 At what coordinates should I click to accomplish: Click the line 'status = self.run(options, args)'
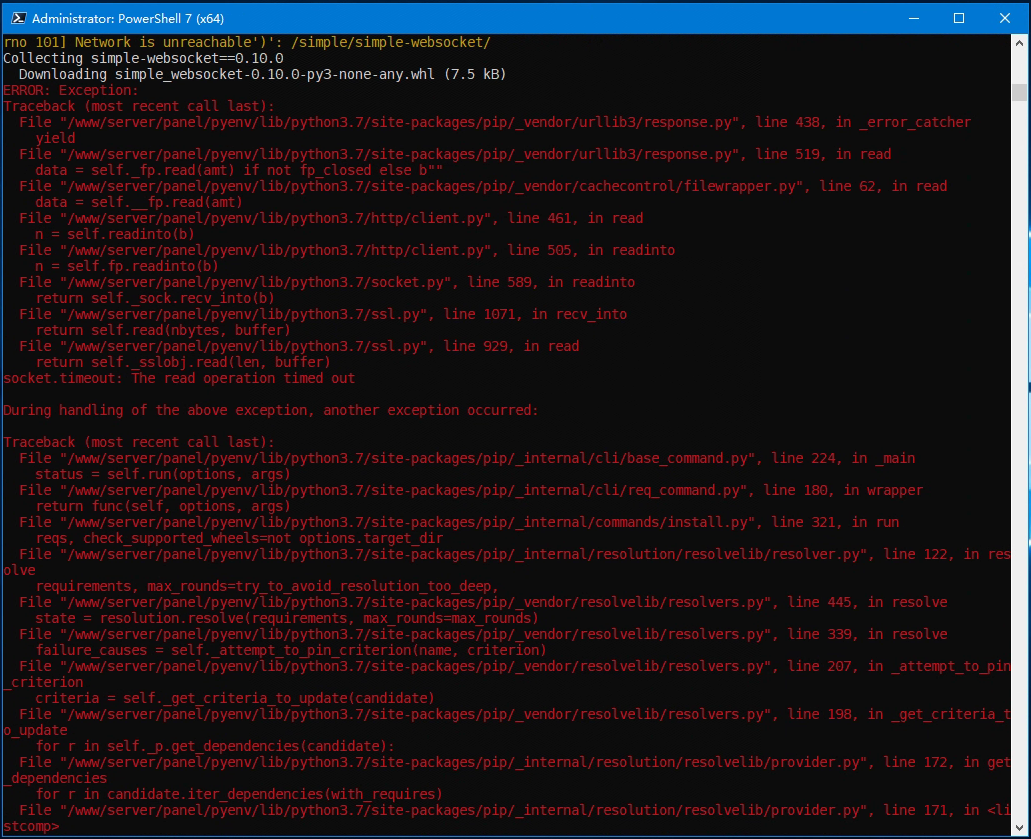tap(162, 474)
